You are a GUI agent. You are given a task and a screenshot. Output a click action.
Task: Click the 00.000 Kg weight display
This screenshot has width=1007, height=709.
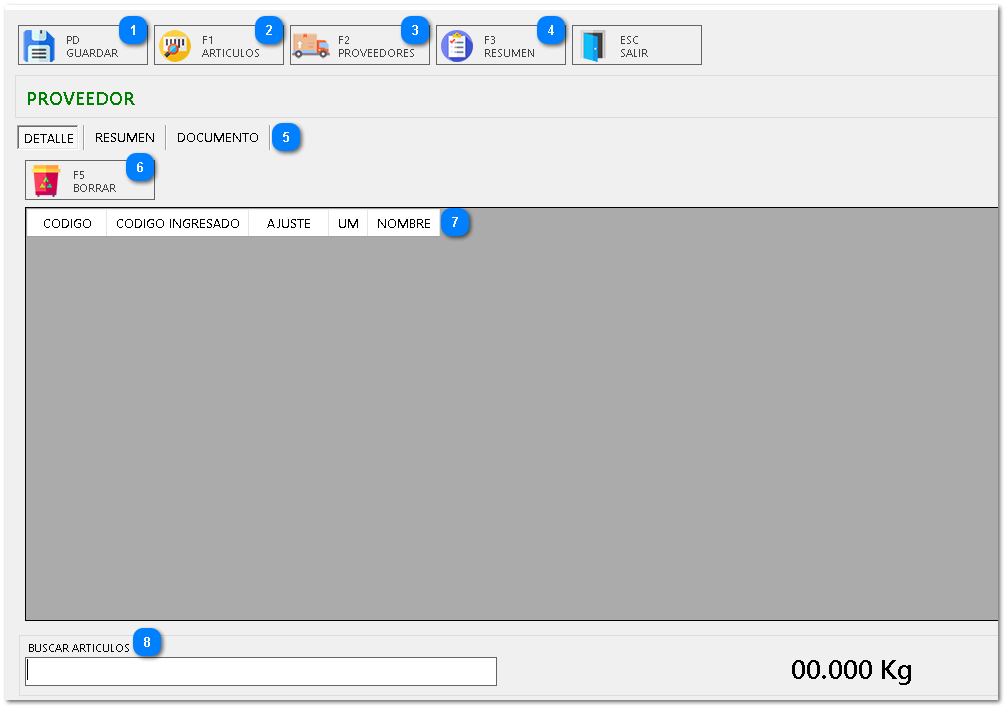click(851, 670)
